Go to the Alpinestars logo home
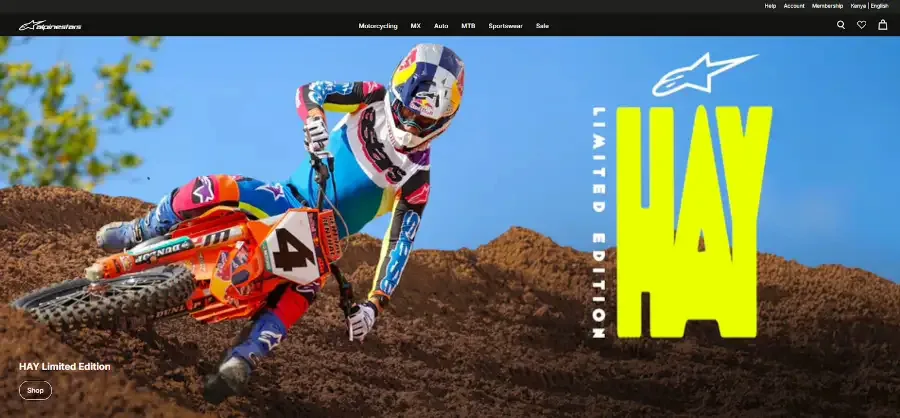Image resolution: width=900 pixels, height=418 pixels. tap(50, 25)
